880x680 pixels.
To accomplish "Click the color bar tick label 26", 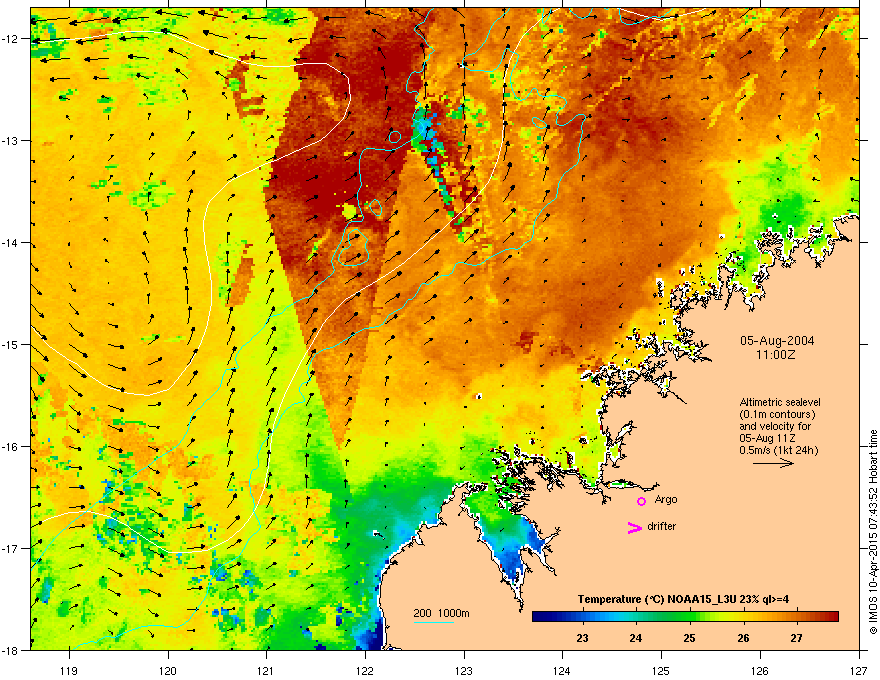I will coord(743,638).
